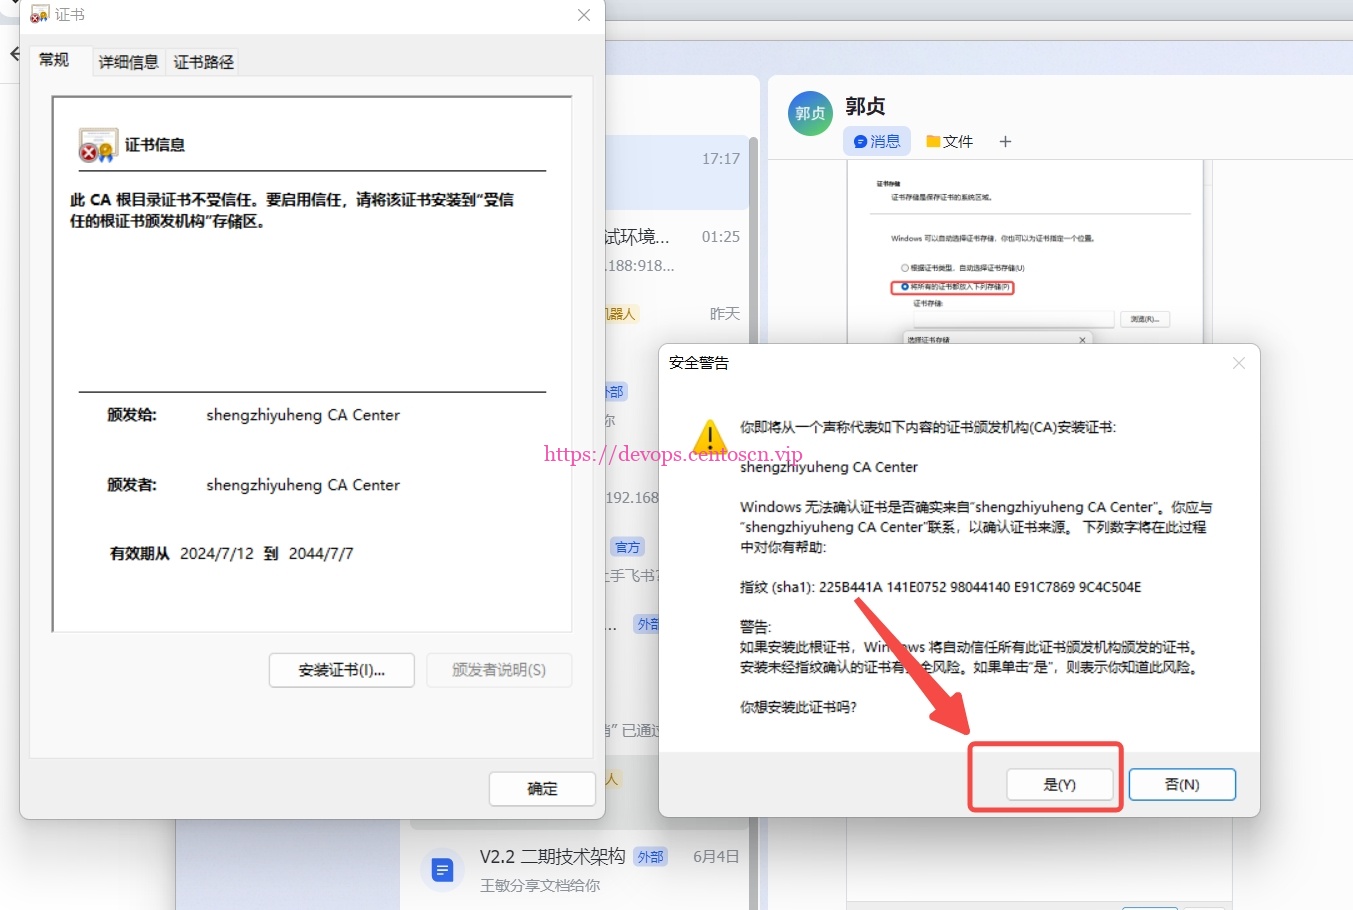Click the yellow warning triangle icon
The height and width of the screenshot is (910, 1353).
pyautogui.click(x=710, y=437)
